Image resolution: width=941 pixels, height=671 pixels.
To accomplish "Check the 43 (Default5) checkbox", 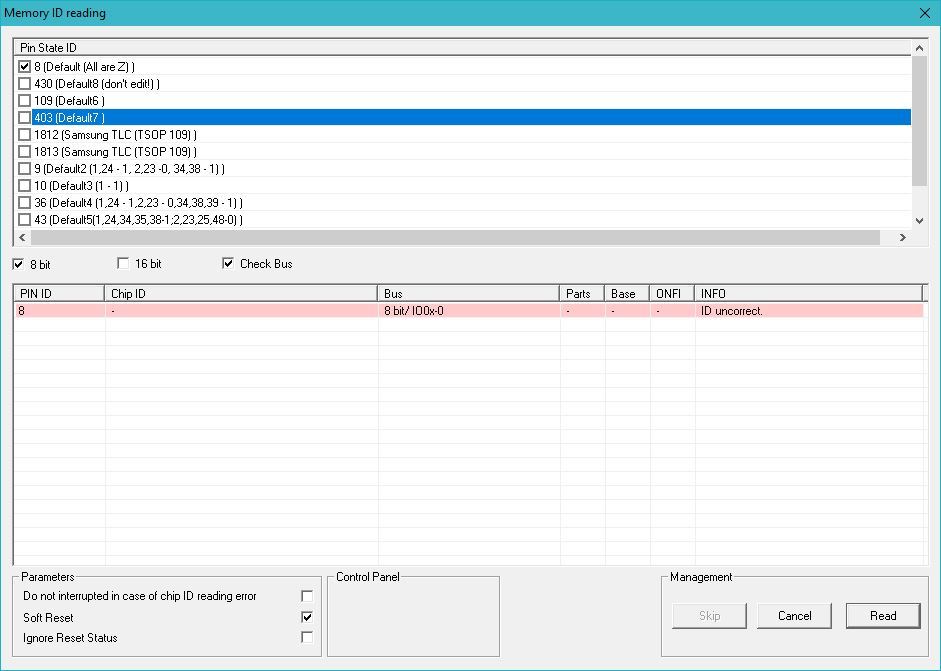I will tap(25, 220).
